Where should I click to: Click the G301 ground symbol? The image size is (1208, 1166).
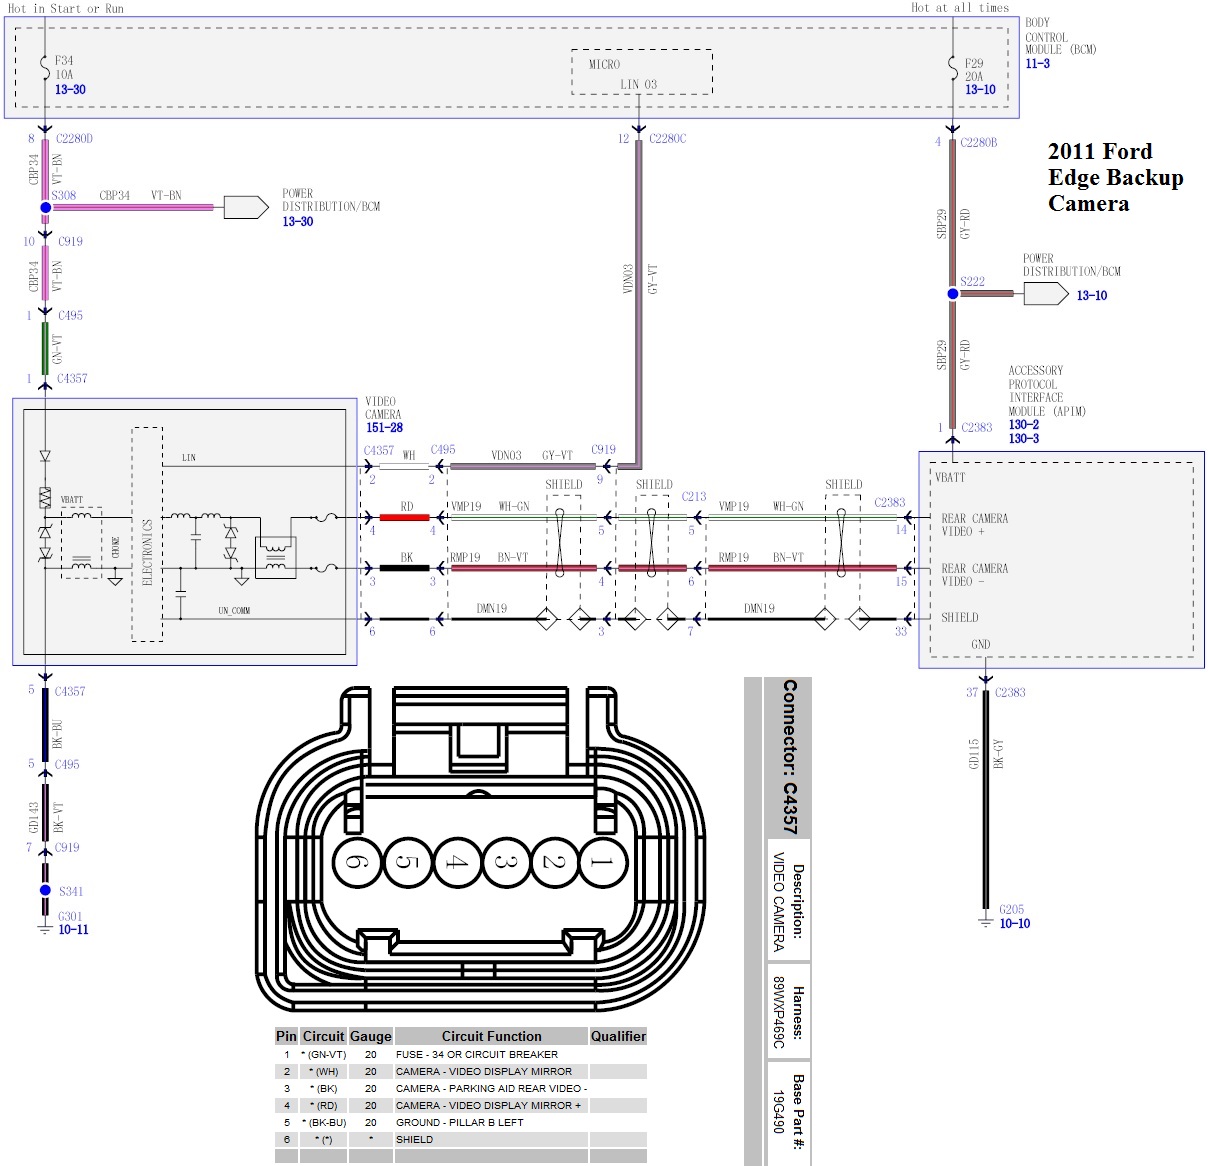(45, 928)
